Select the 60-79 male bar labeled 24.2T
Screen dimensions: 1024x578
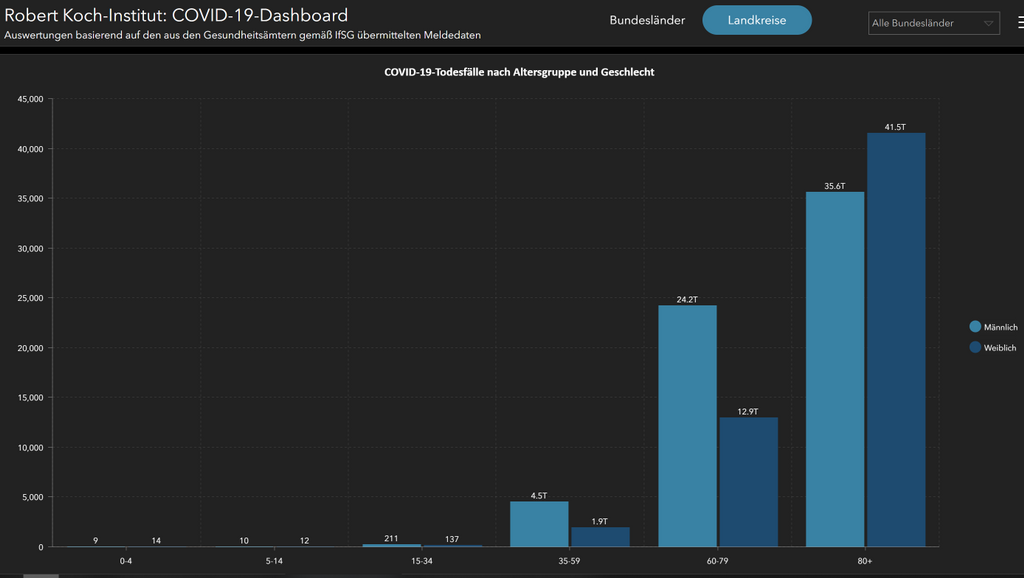pyautogui.click(x=687, y=426)
